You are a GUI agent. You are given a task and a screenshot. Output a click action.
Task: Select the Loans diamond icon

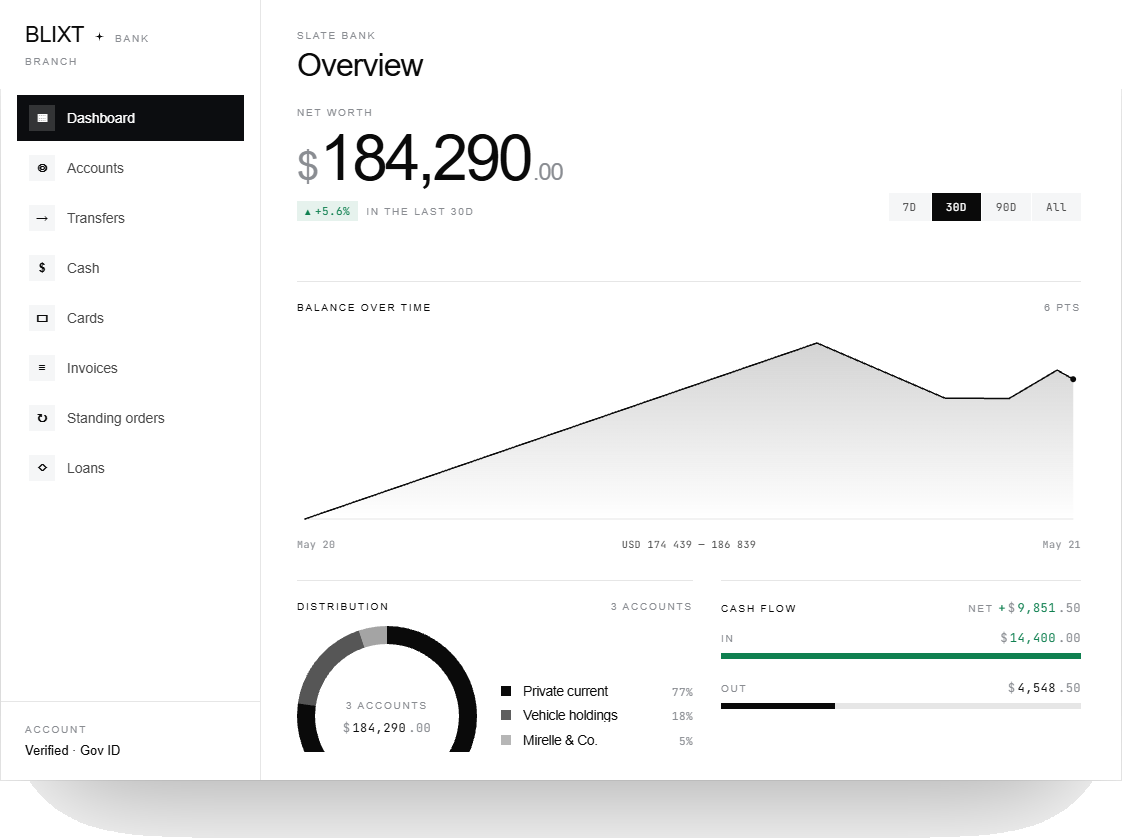(42, 468)
